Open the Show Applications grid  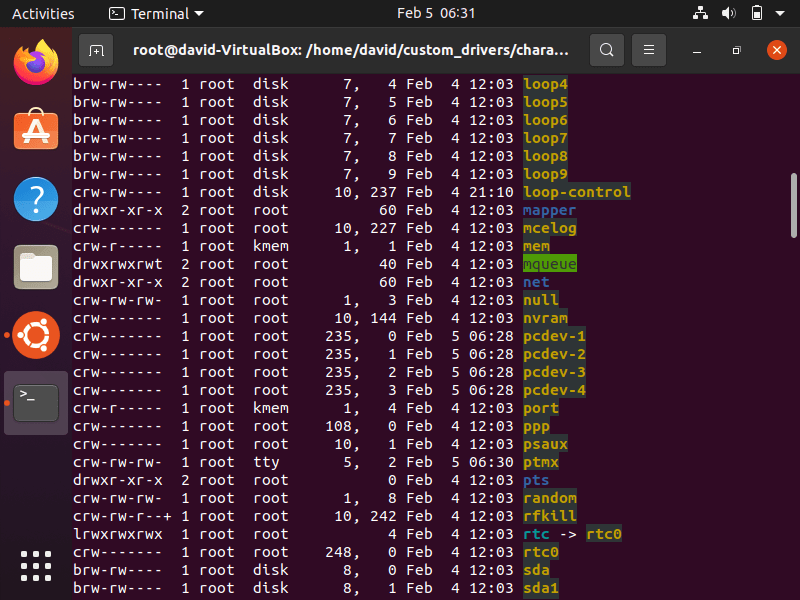36,566
